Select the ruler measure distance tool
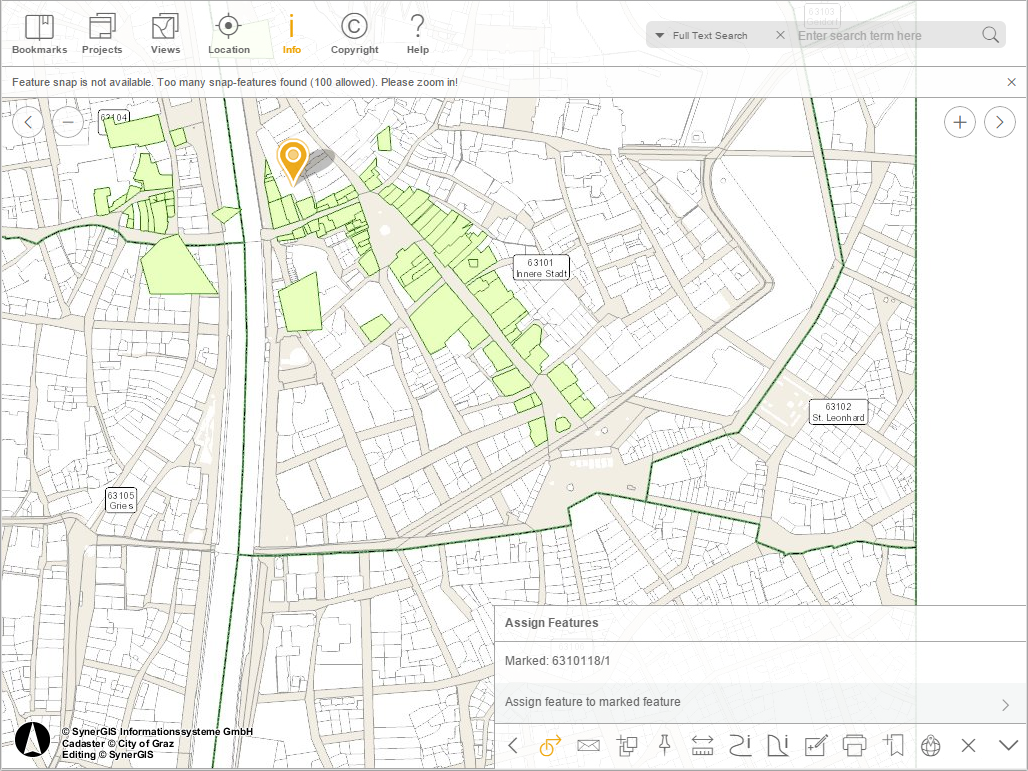 click(702, 745)
